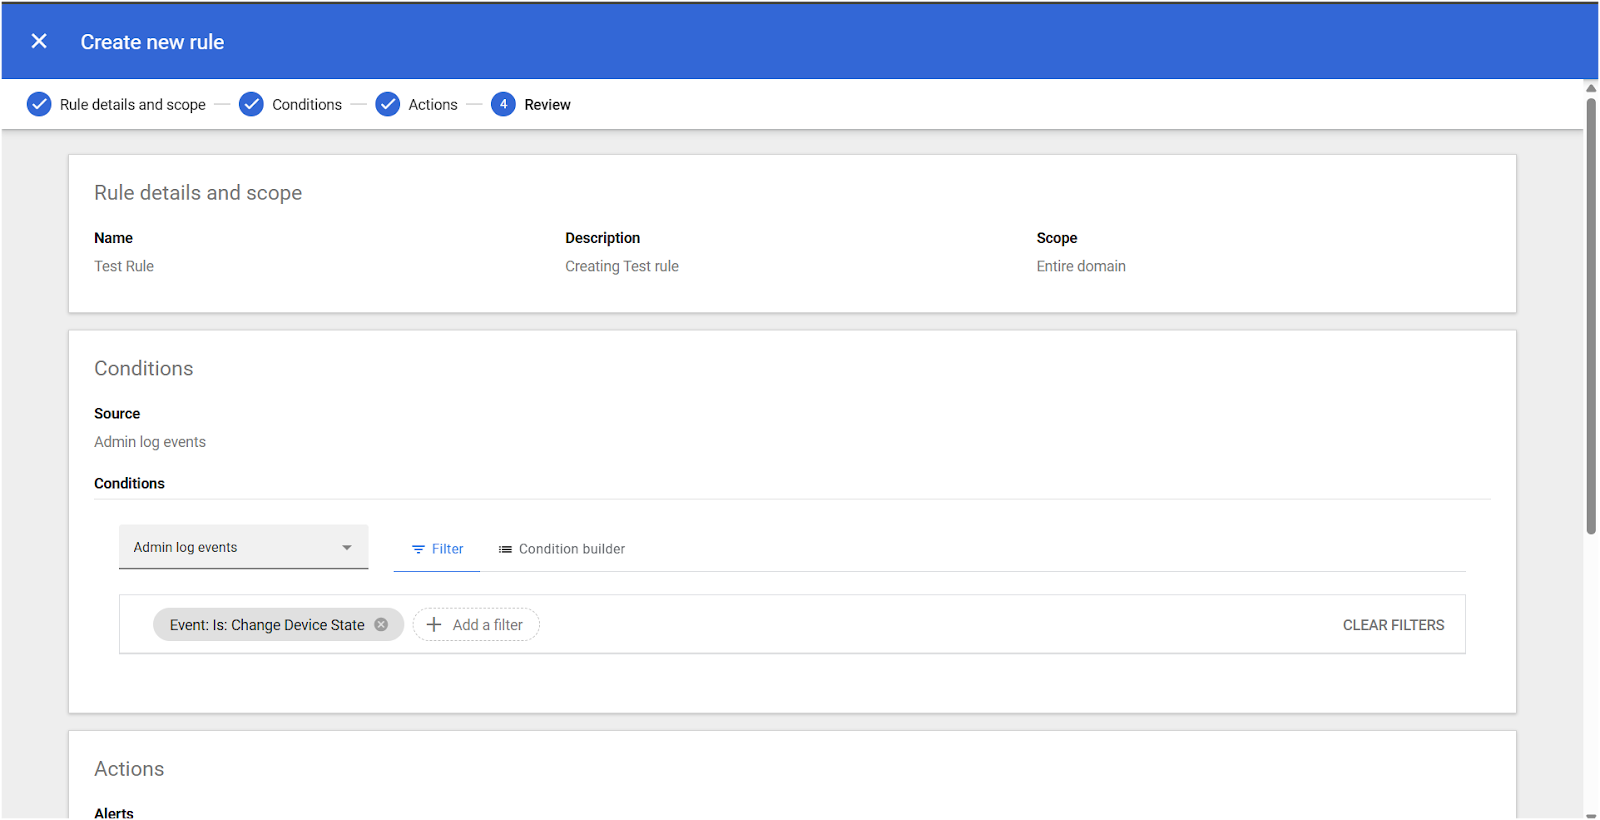Click the plus icon to add a filter

coord(434,624)
